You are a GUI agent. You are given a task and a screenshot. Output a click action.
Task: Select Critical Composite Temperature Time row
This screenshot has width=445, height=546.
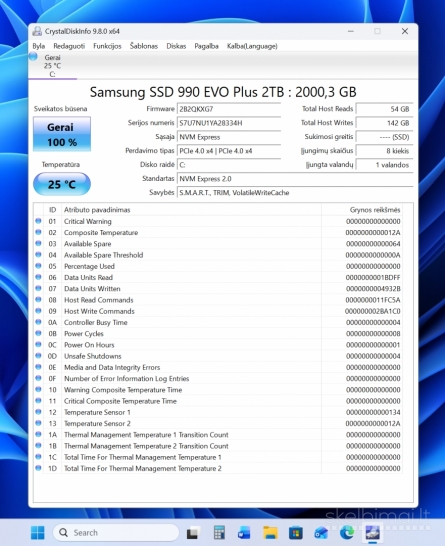click(218, 401)
